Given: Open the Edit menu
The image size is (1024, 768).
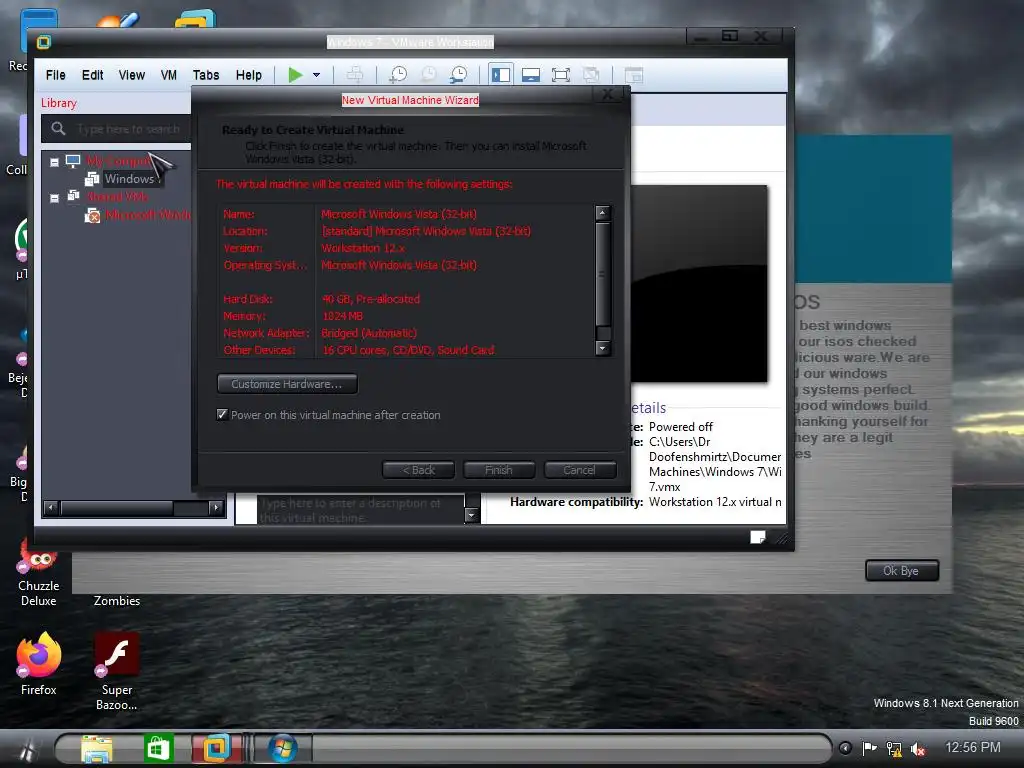Looking at the screenshot, I should [92, 75].
